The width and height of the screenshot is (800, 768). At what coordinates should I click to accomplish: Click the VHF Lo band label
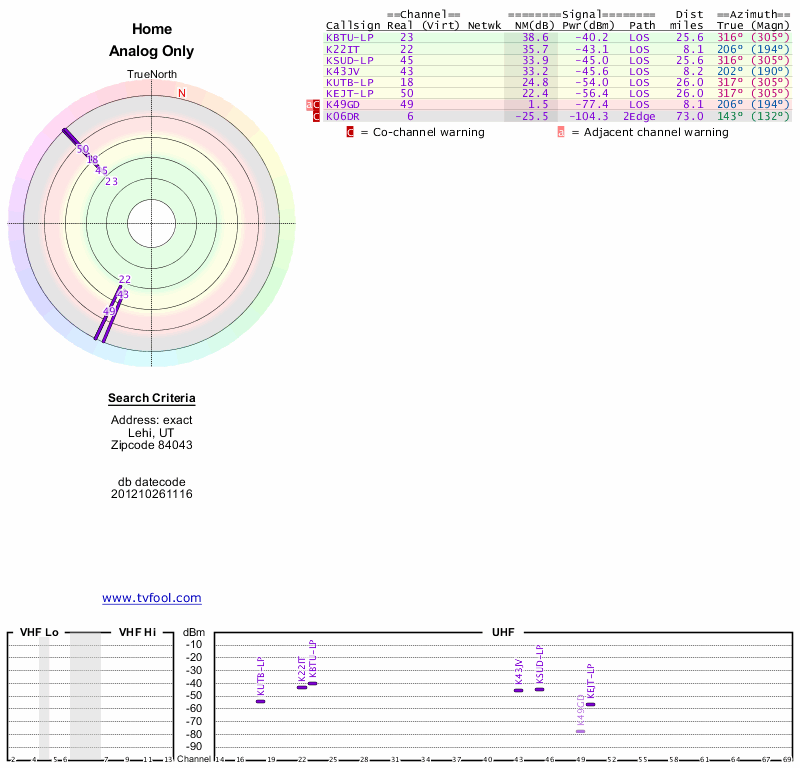pos(39,632)
